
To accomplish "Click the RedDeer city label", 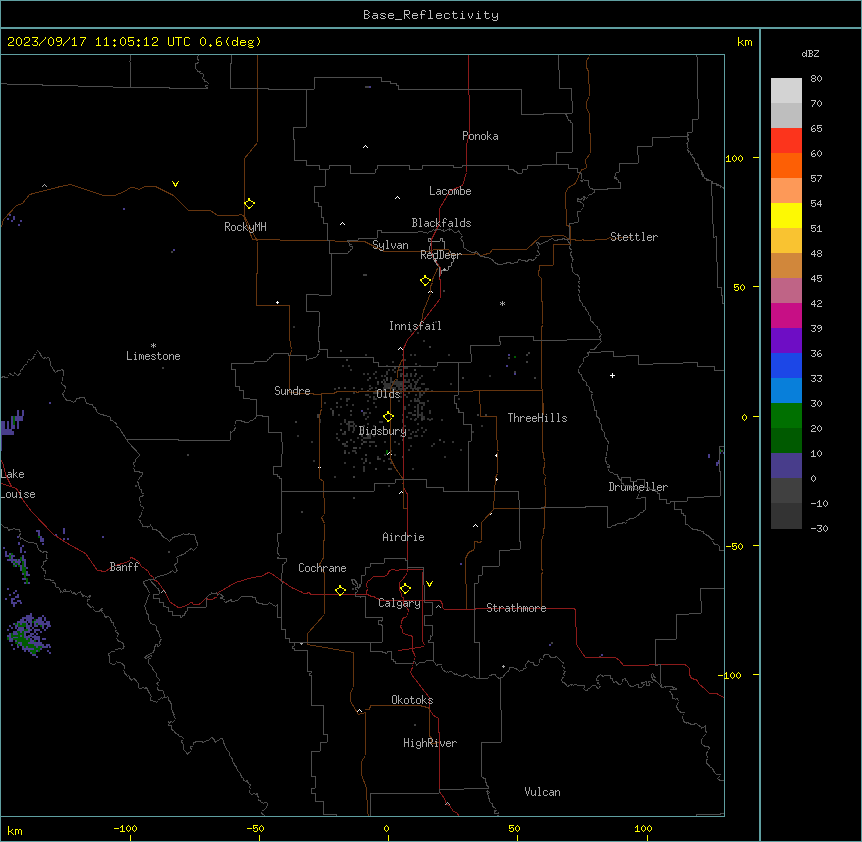I will [x=440, y=255].
